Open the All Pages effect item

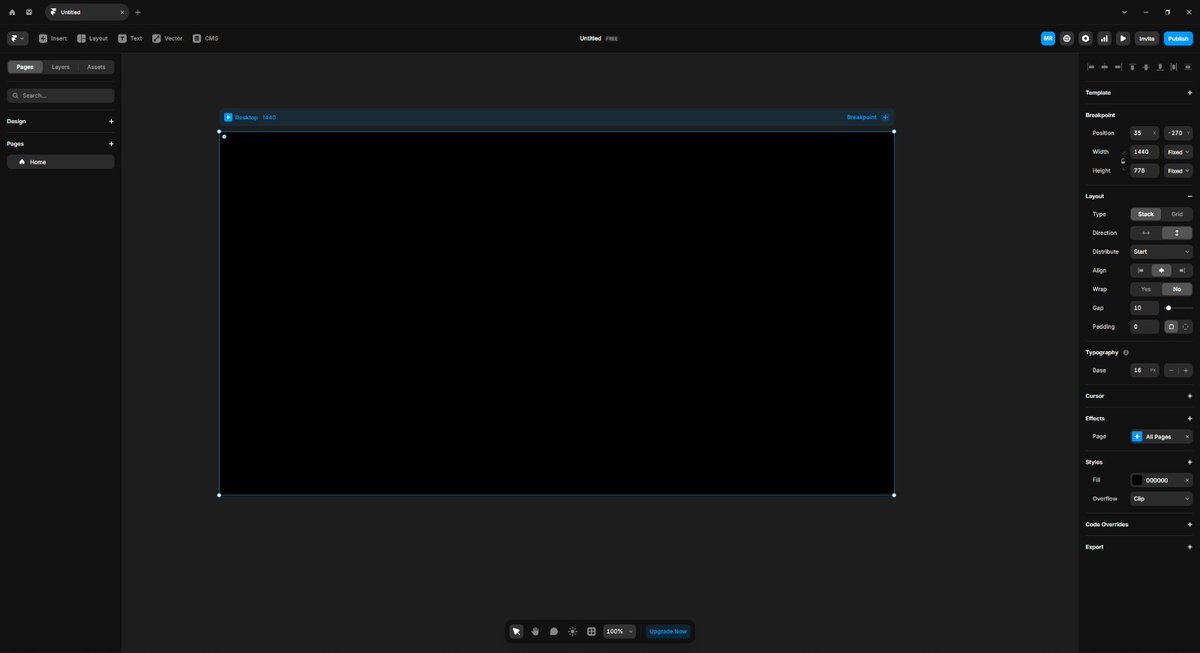pos(1161,437)
